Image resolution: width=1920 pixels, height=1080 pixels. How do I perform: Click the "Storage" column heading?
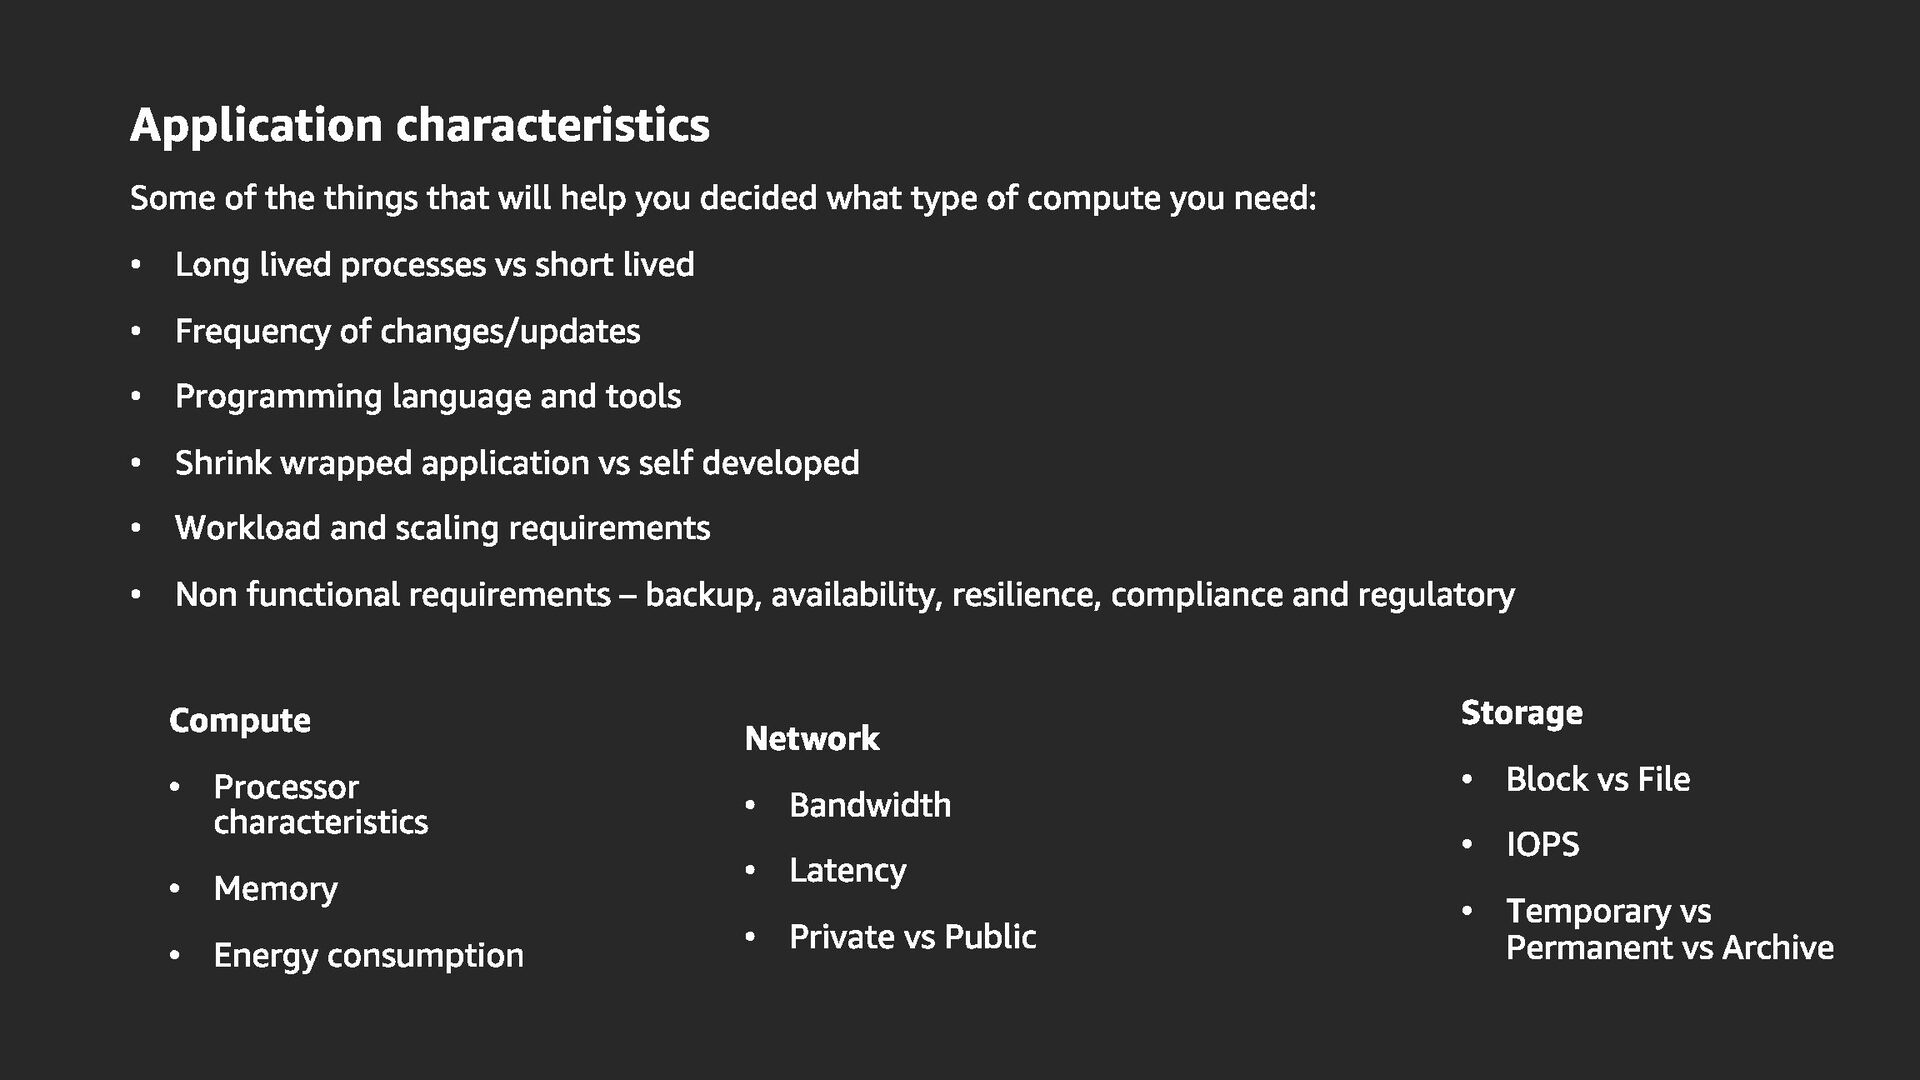click(x=1521, y=713)
